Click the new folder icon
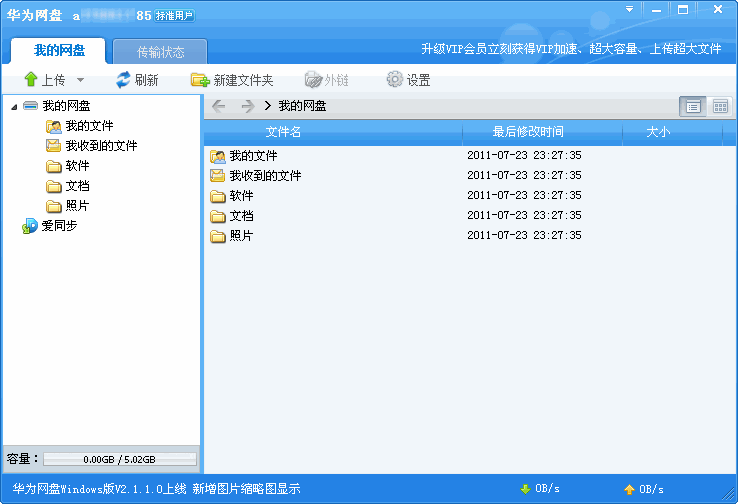 coord(200,80)
